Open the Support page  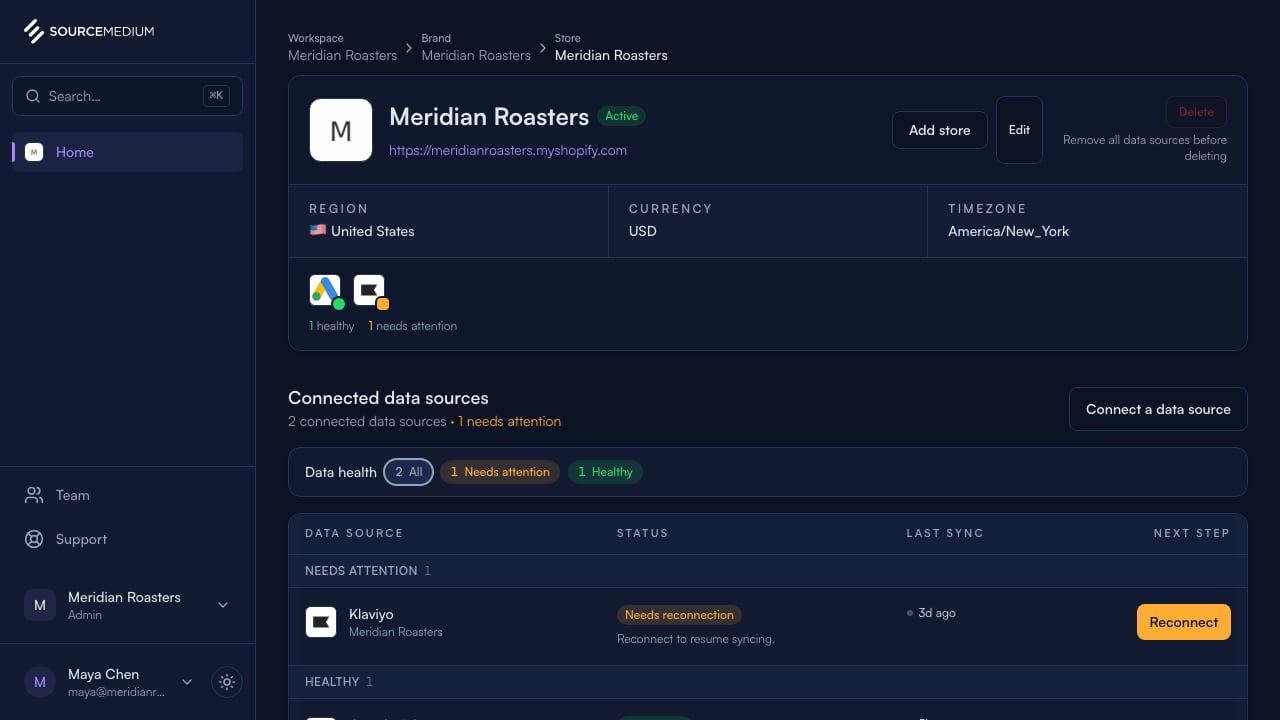(x=127, y=539)
